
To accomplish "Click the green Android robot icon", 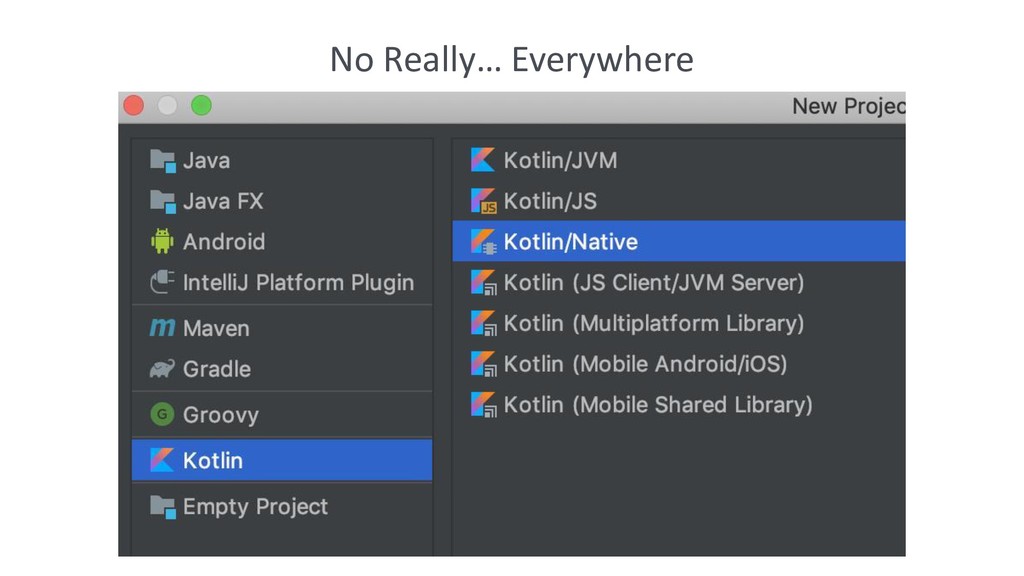I will pos(162,241).
